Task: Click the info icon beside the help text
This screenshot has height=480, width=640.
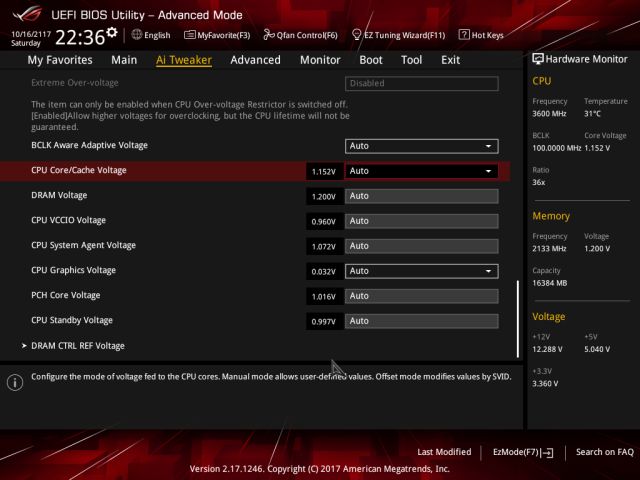Action: [x=15, y=382]
